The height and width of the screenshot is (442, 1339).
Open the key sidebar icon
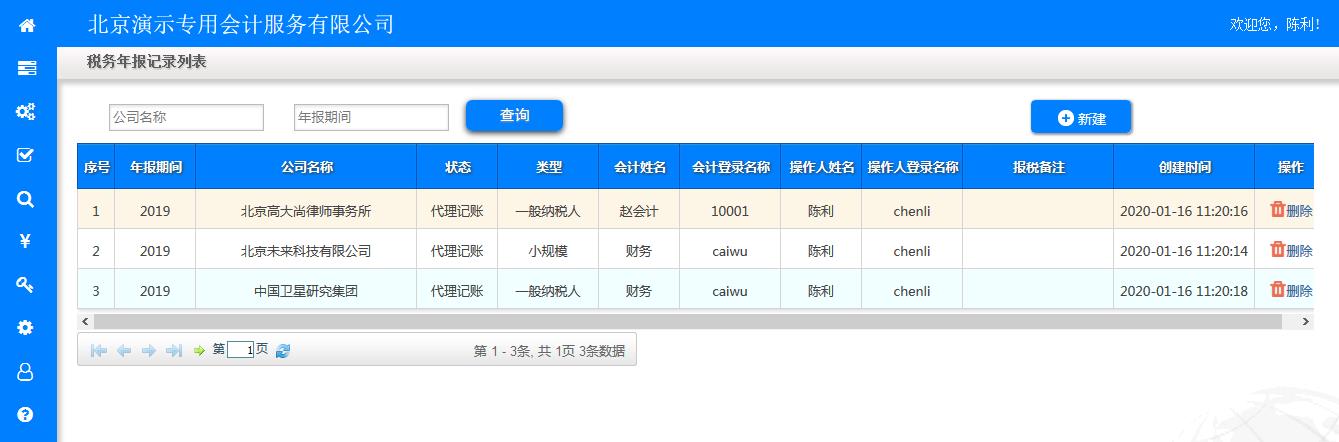27,285
